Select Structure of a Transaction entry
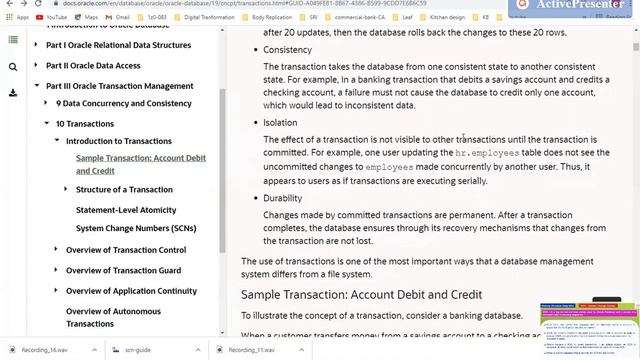640x360 pixels. click(124, 189)
